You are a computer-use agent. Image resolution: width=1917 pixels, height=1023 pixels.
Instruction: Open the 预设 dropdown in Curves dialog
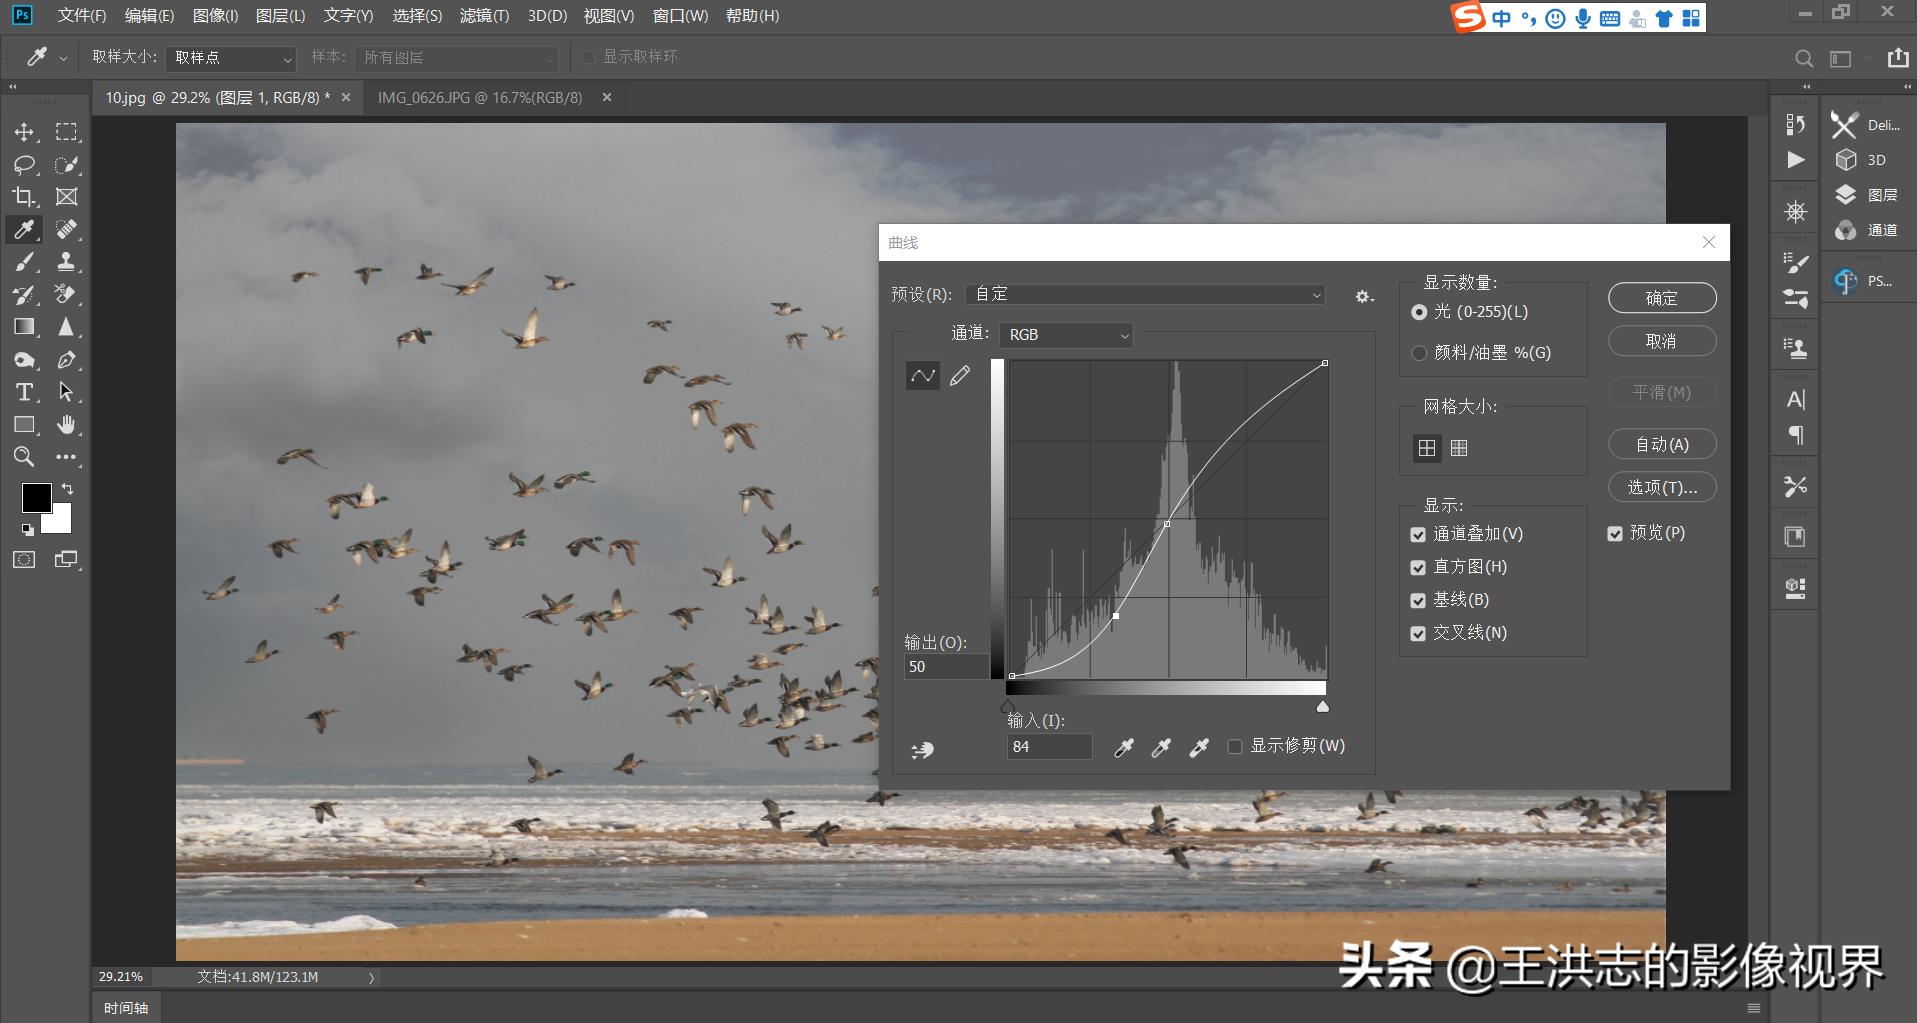[1144, 294]
